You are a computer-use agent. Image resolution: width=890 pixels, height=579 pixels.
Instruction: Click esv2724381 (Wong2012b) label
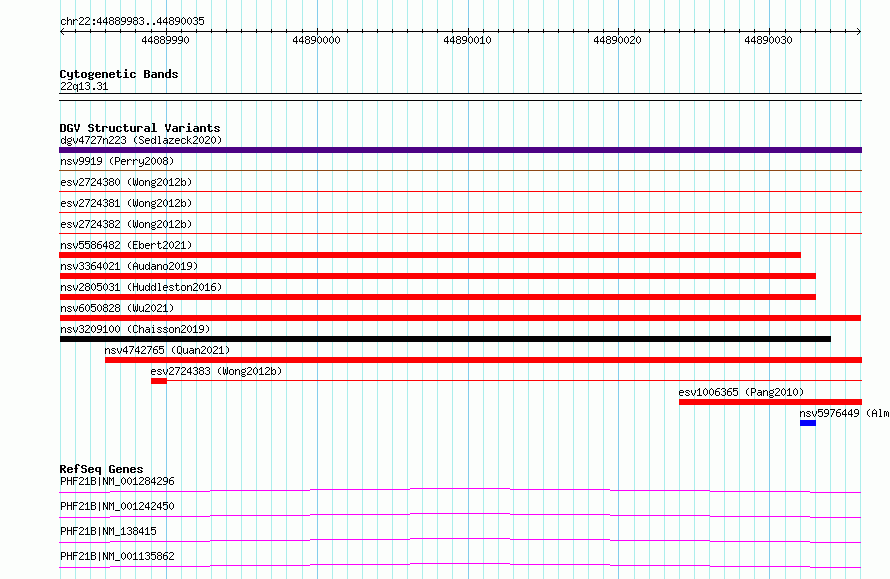click(x=126, y=203)
